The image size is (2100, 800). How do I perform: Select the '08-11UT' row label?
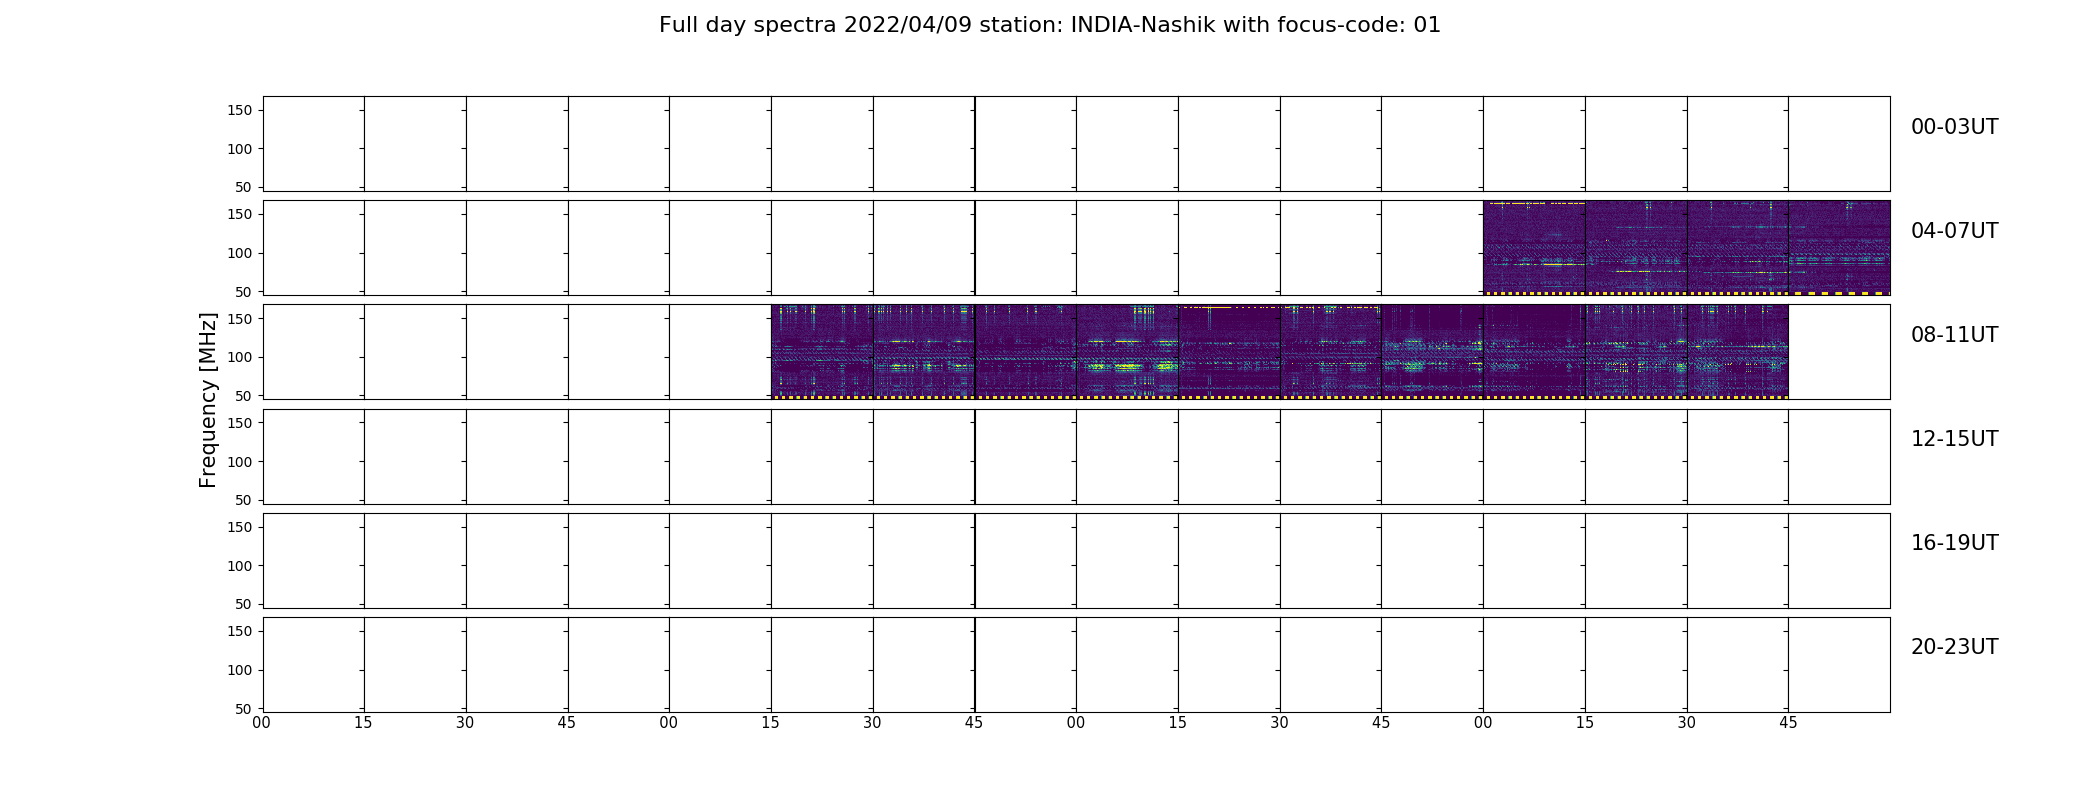1954,335
